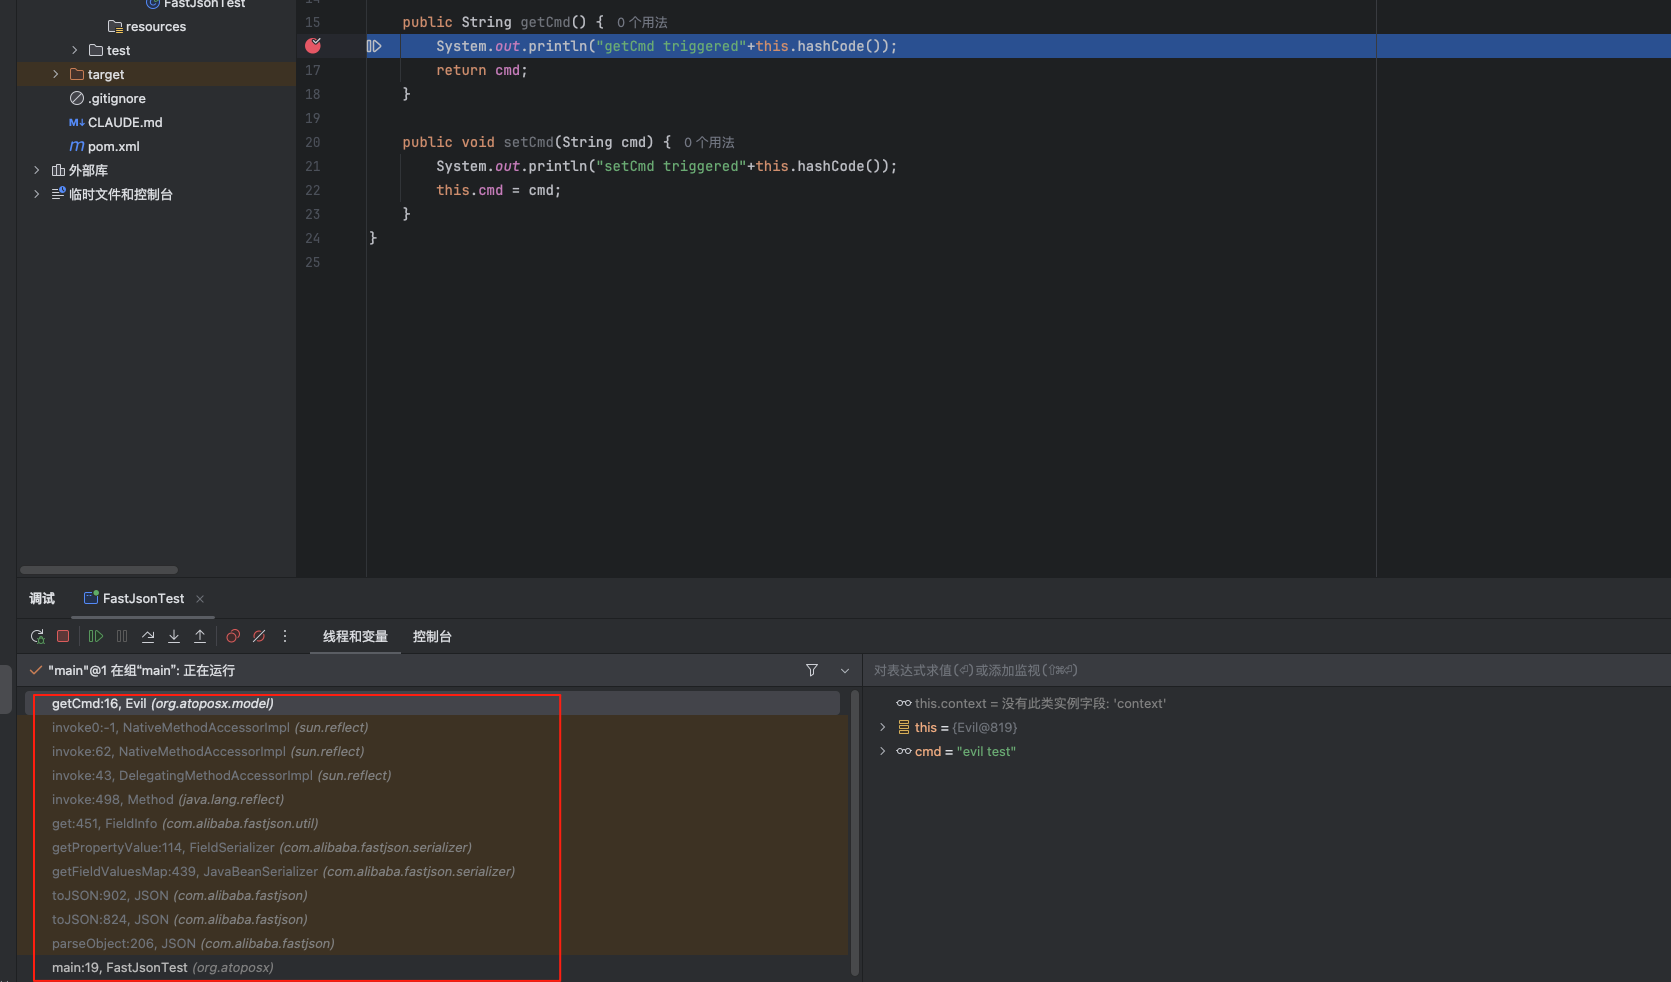1671x982 pixels.
Task: Select the 线程和变量 tab
Action: (x=355, y=636)
